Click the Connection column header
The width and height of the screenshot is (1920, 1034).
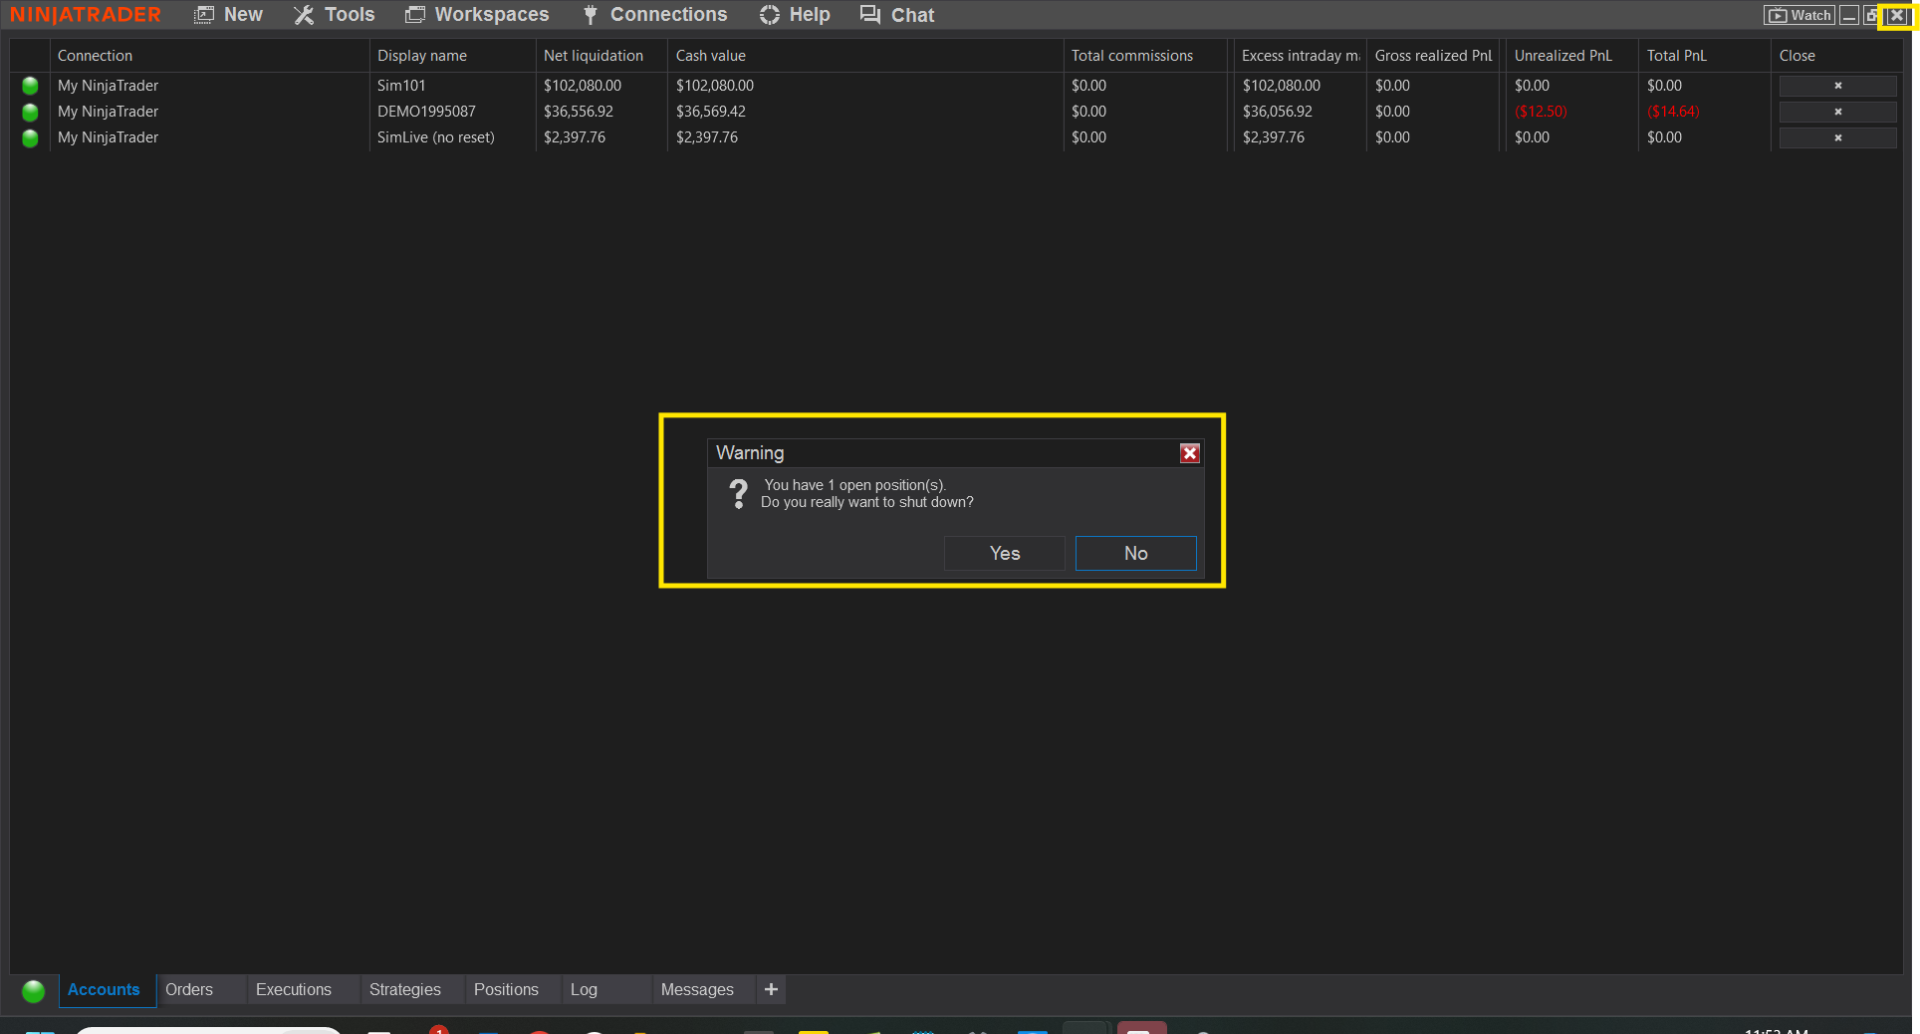[209, 56]
